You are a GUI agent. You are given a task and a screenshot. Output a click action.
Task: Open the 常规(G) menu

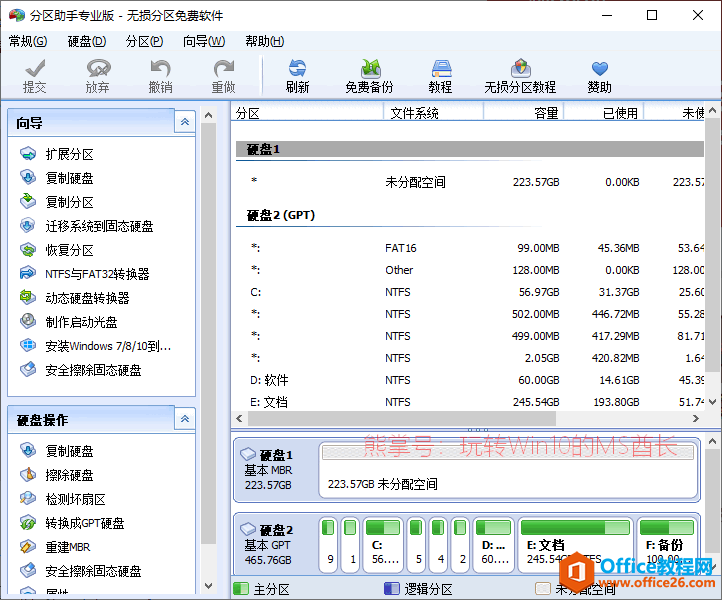[27, 41]
